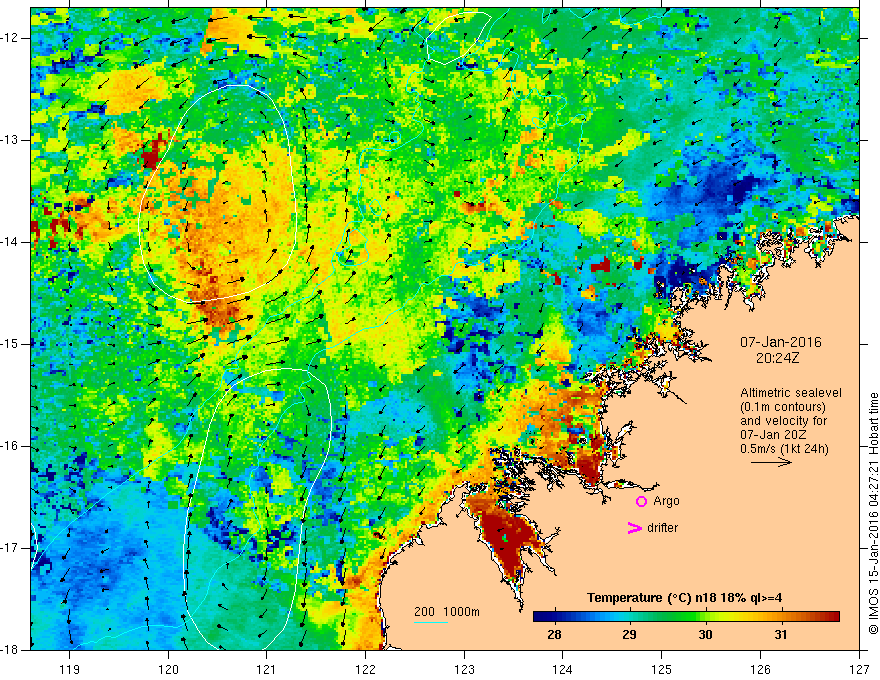880x680 pixels.
Task: Click the longitude axis label '126'
Action: click(760, 669)
